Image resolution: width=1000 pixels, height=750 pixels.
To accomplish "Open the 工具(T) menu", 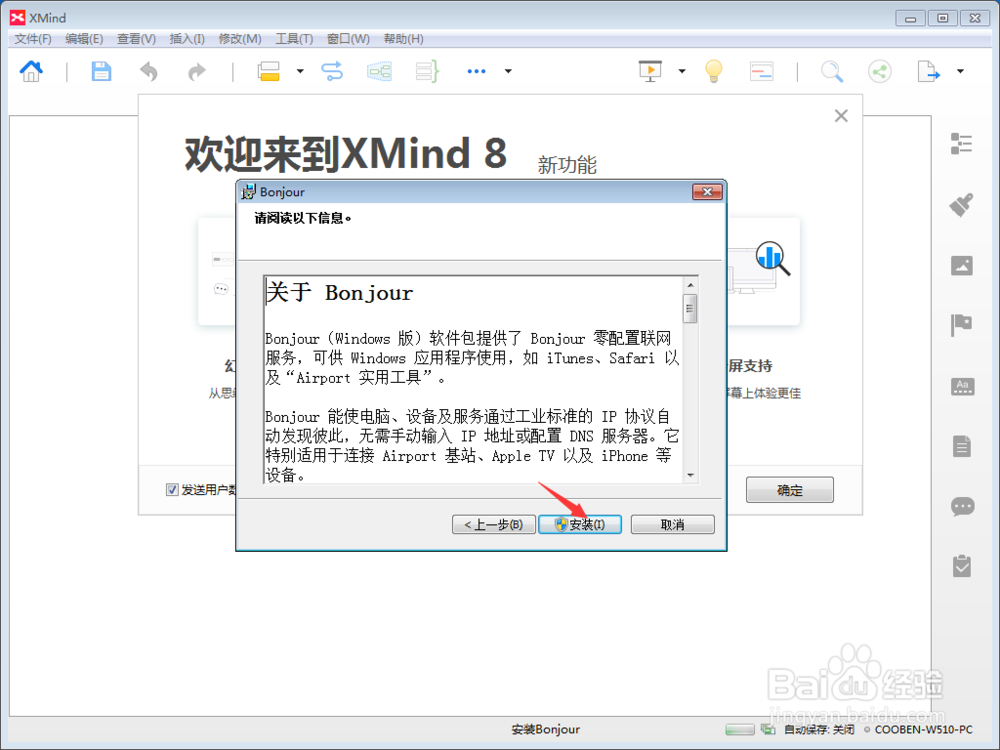I will [x=294, y=39].
